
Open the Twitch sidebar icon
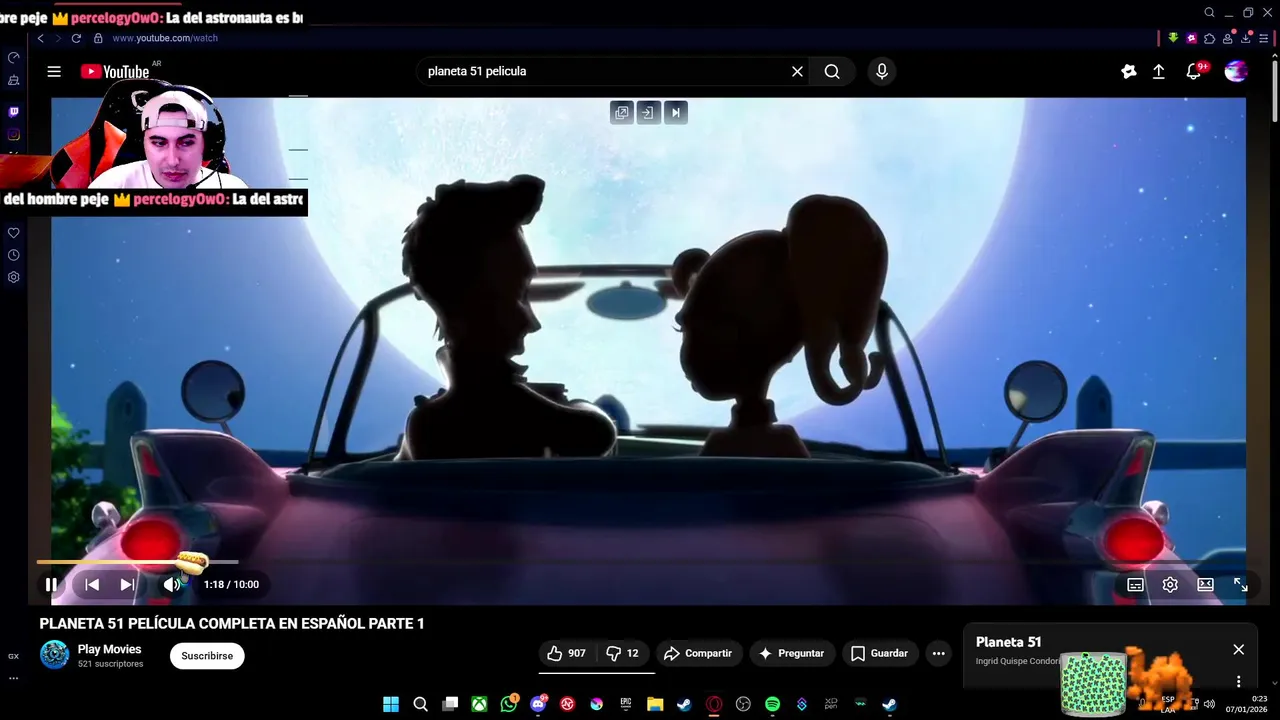click(x=13, y=112)
